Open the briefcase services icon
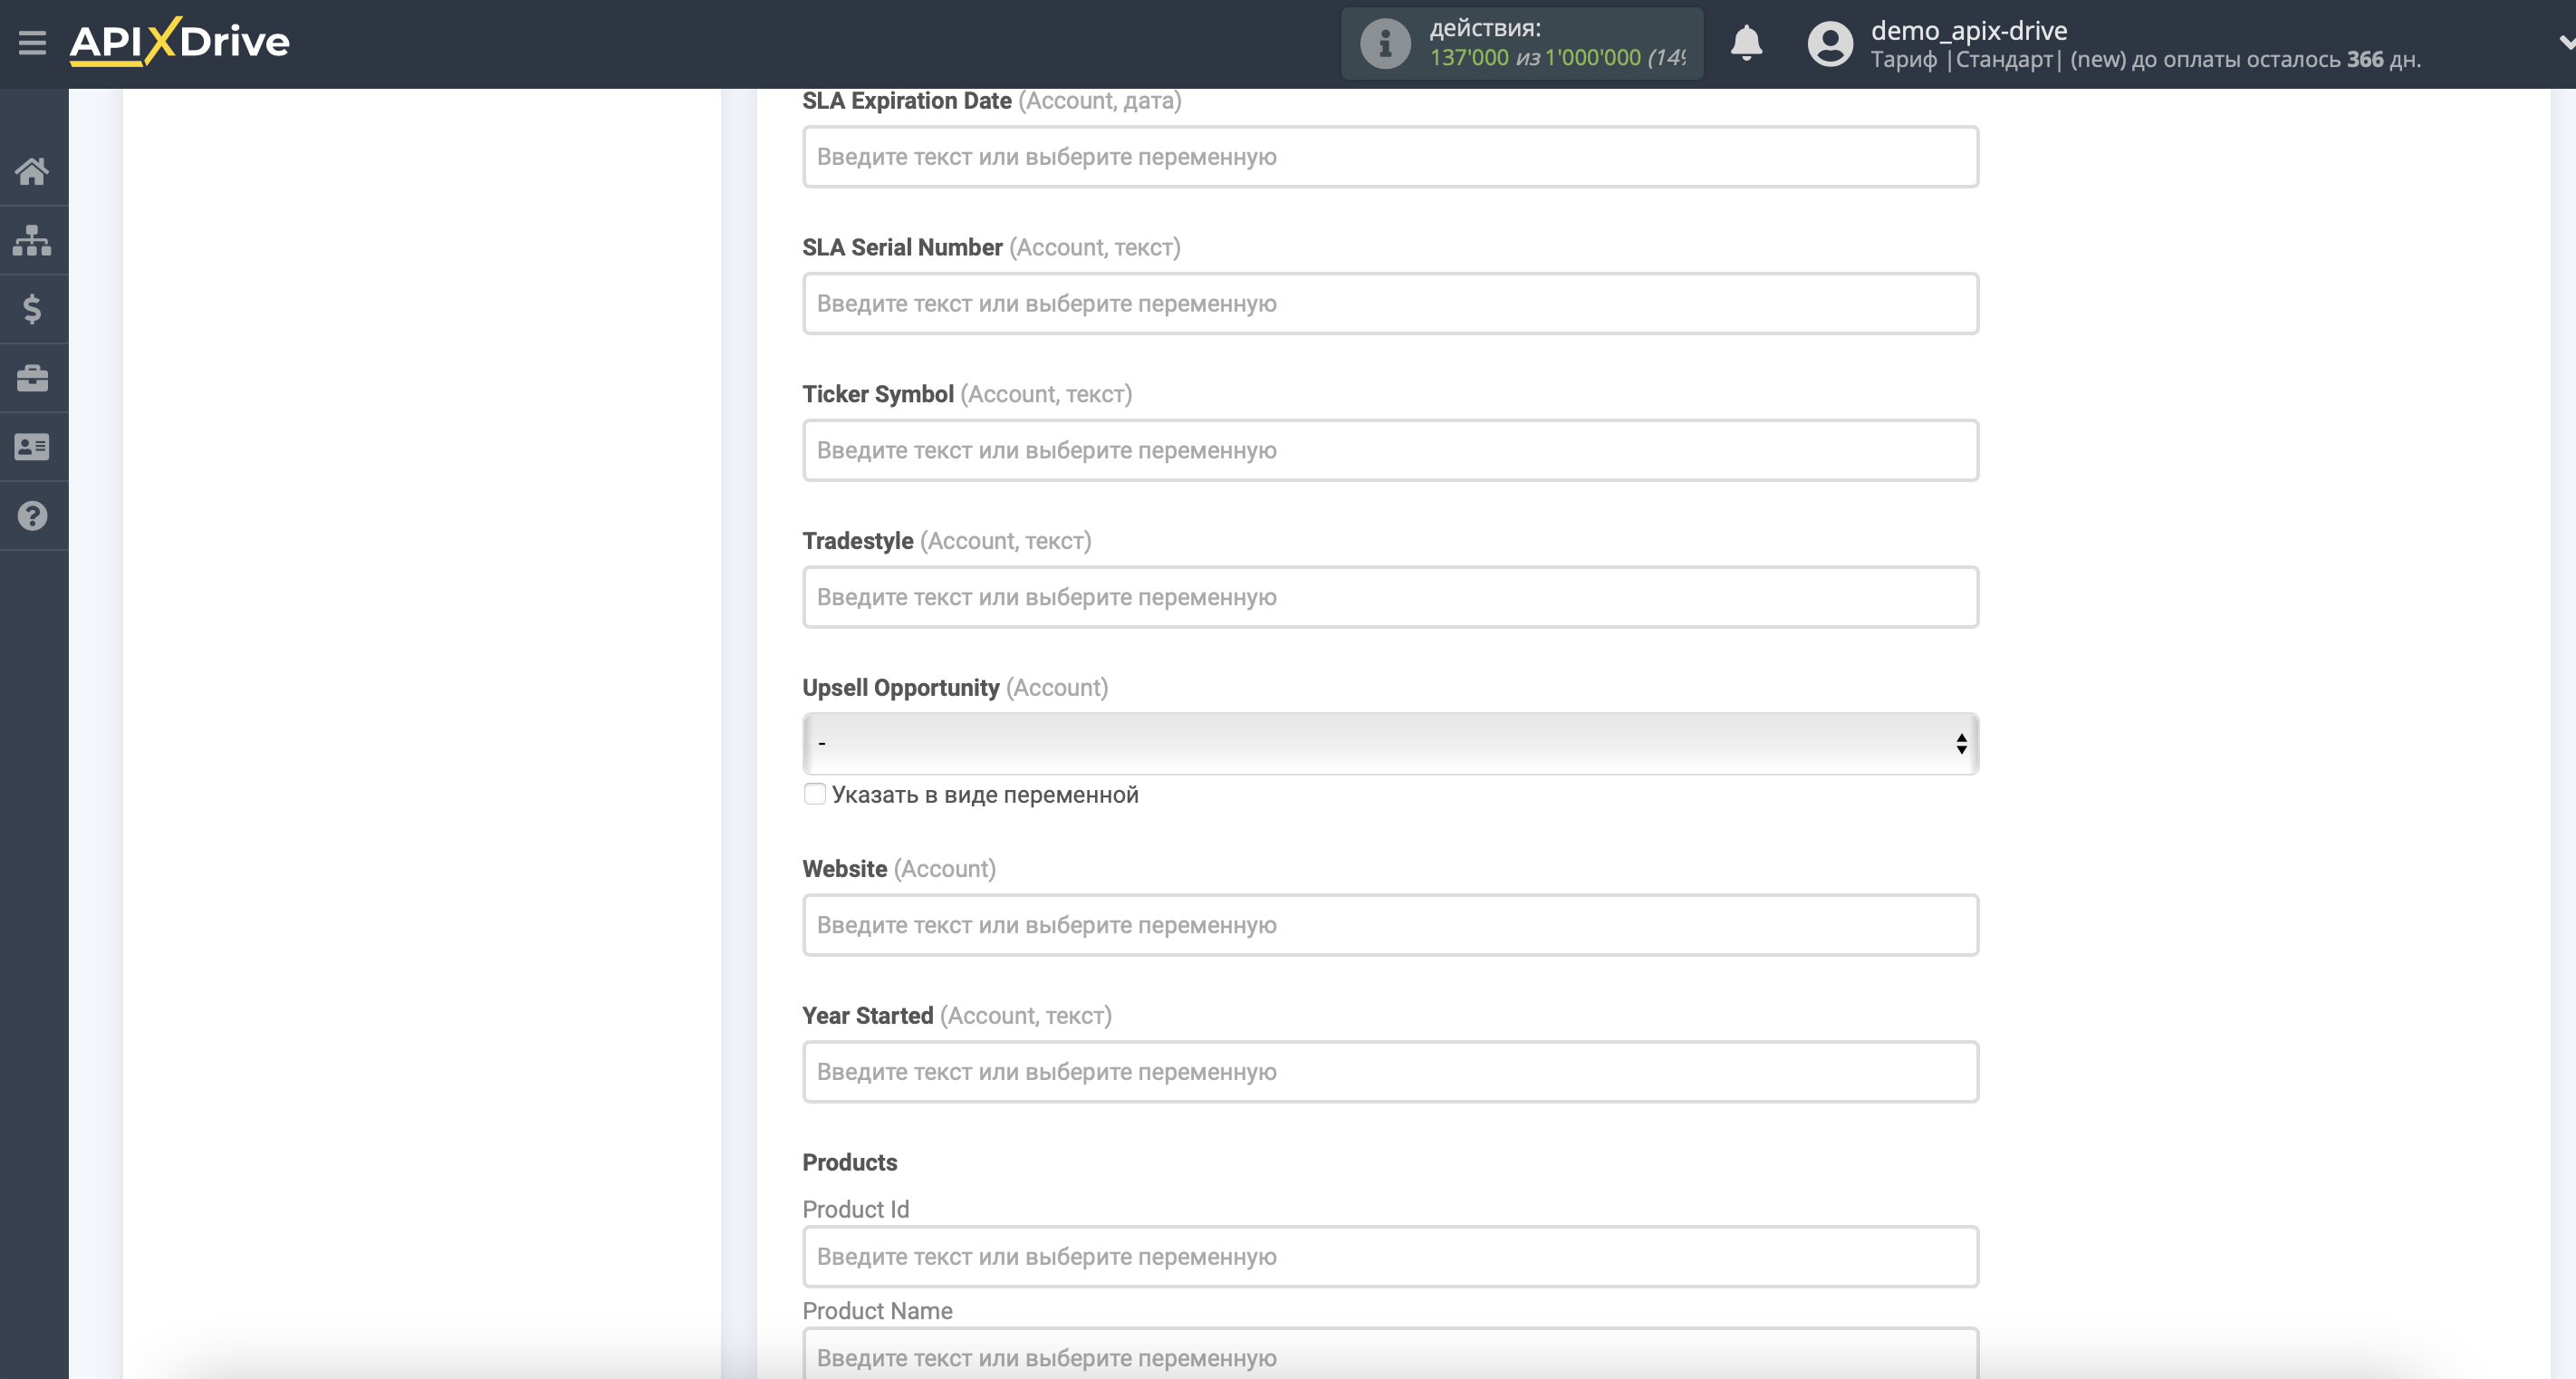The width and height of the screenshot is (2576, 1379). (x=32, y=378)
